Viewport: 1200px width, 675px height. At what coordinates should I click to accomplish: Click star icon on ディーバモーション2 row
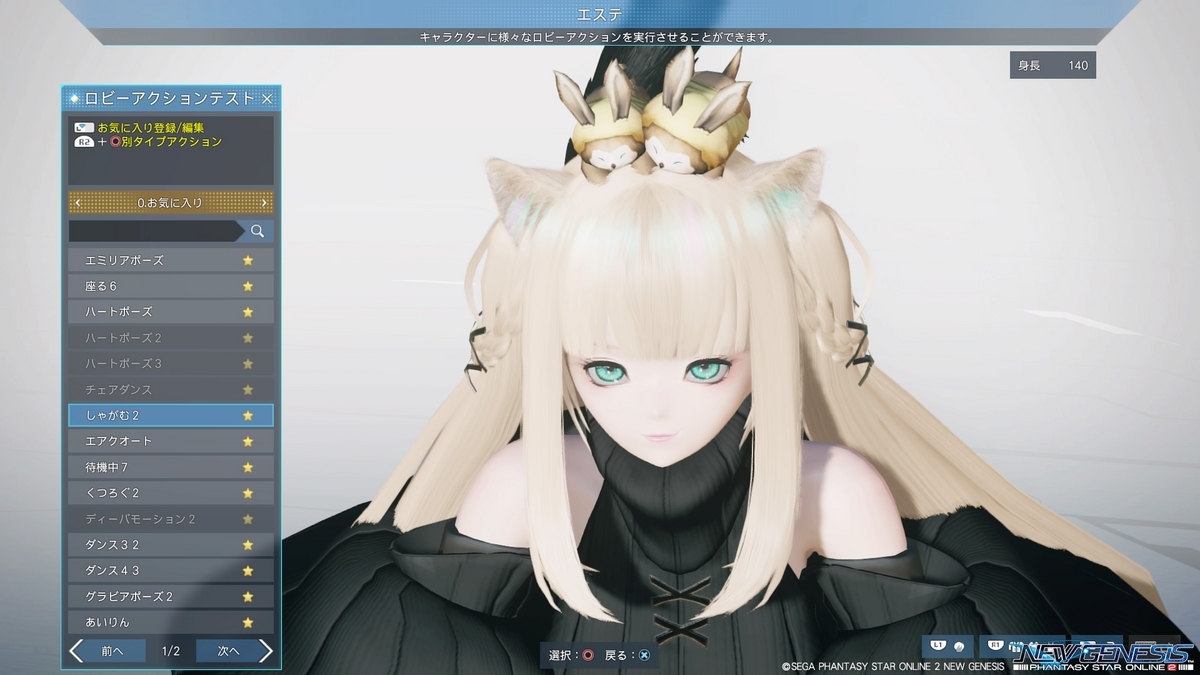(248, 519)
